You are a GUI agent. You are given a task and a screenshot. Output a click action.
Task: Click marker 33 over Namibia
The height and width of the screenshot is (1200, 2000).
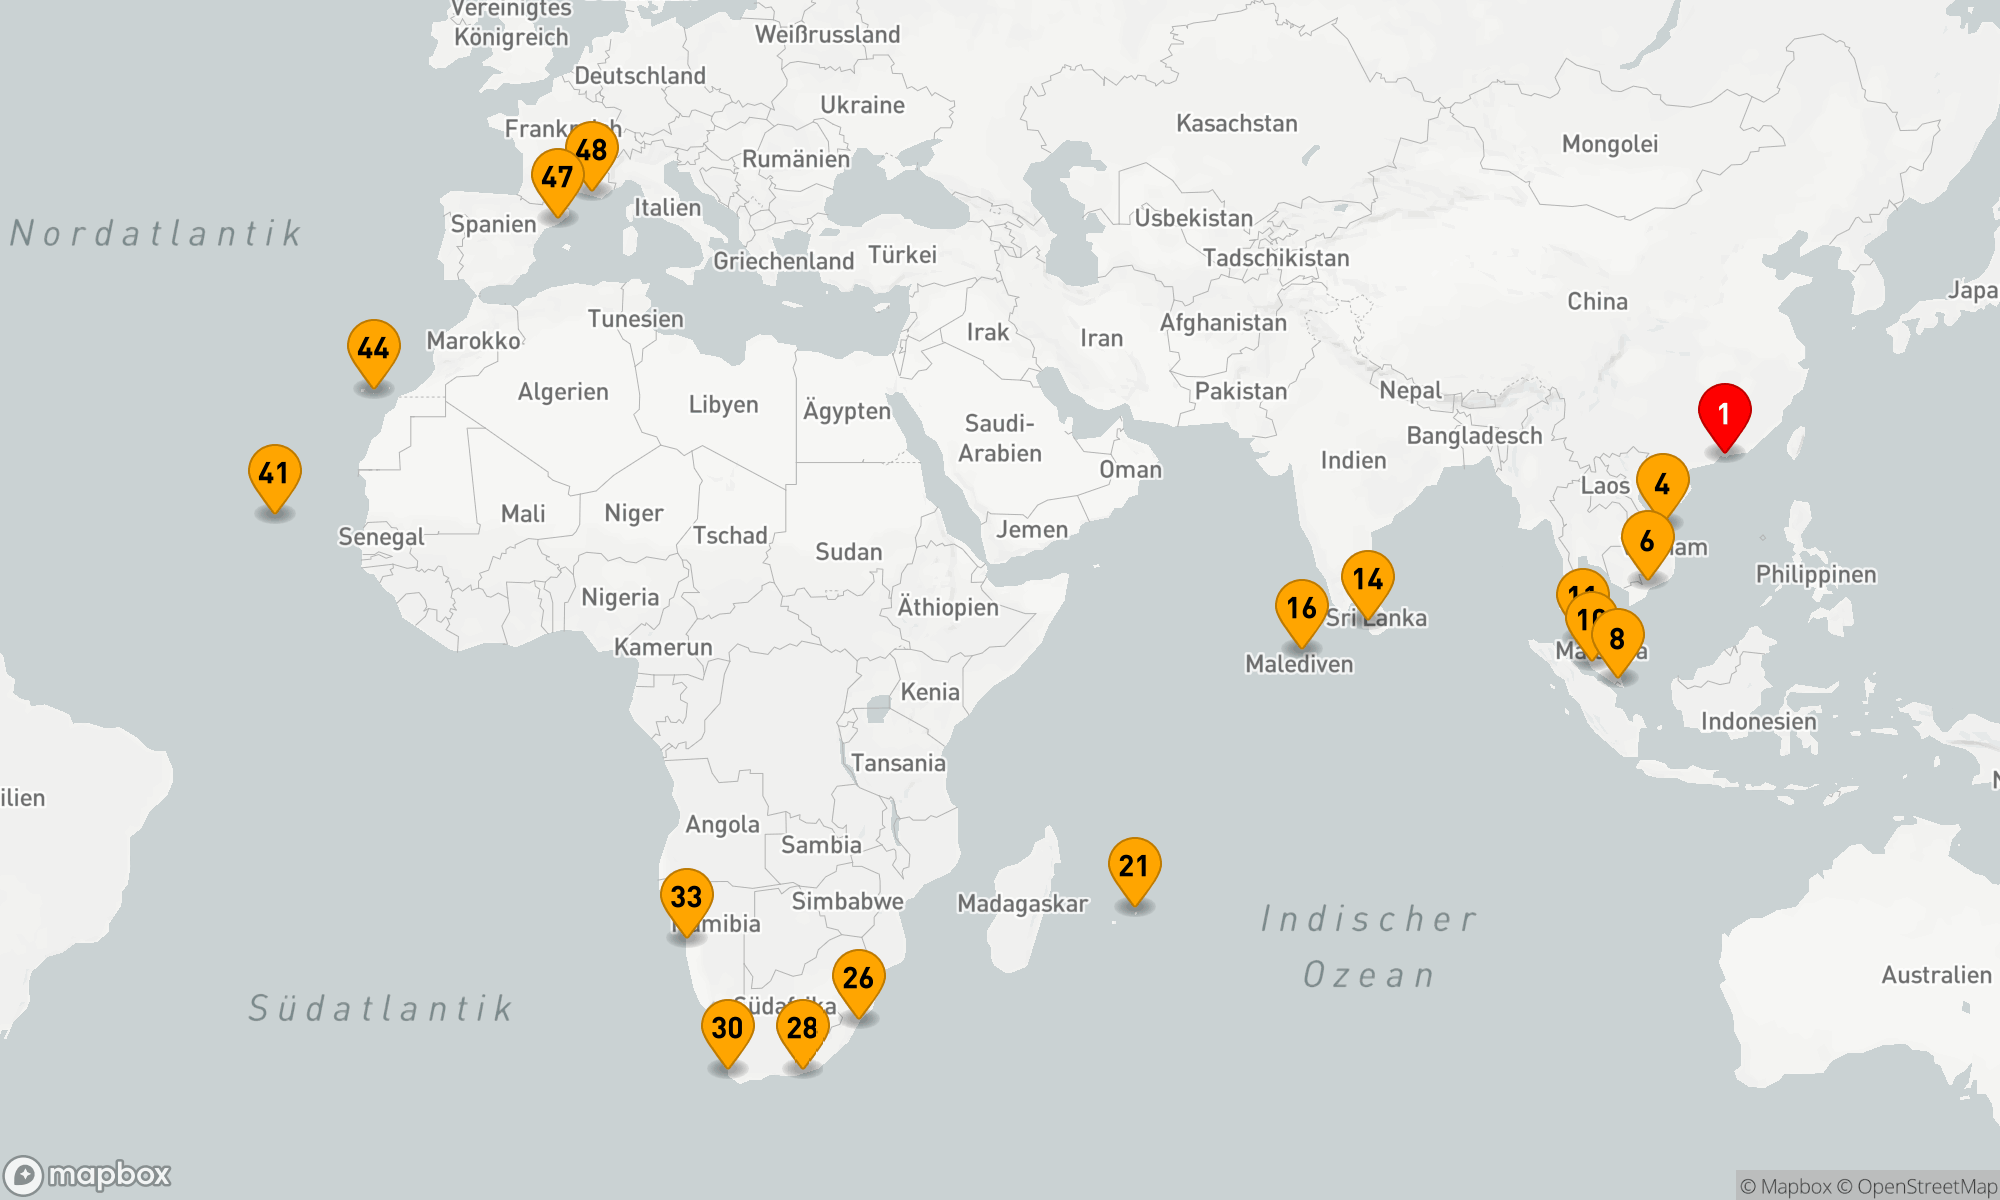(x=686, y=897)
